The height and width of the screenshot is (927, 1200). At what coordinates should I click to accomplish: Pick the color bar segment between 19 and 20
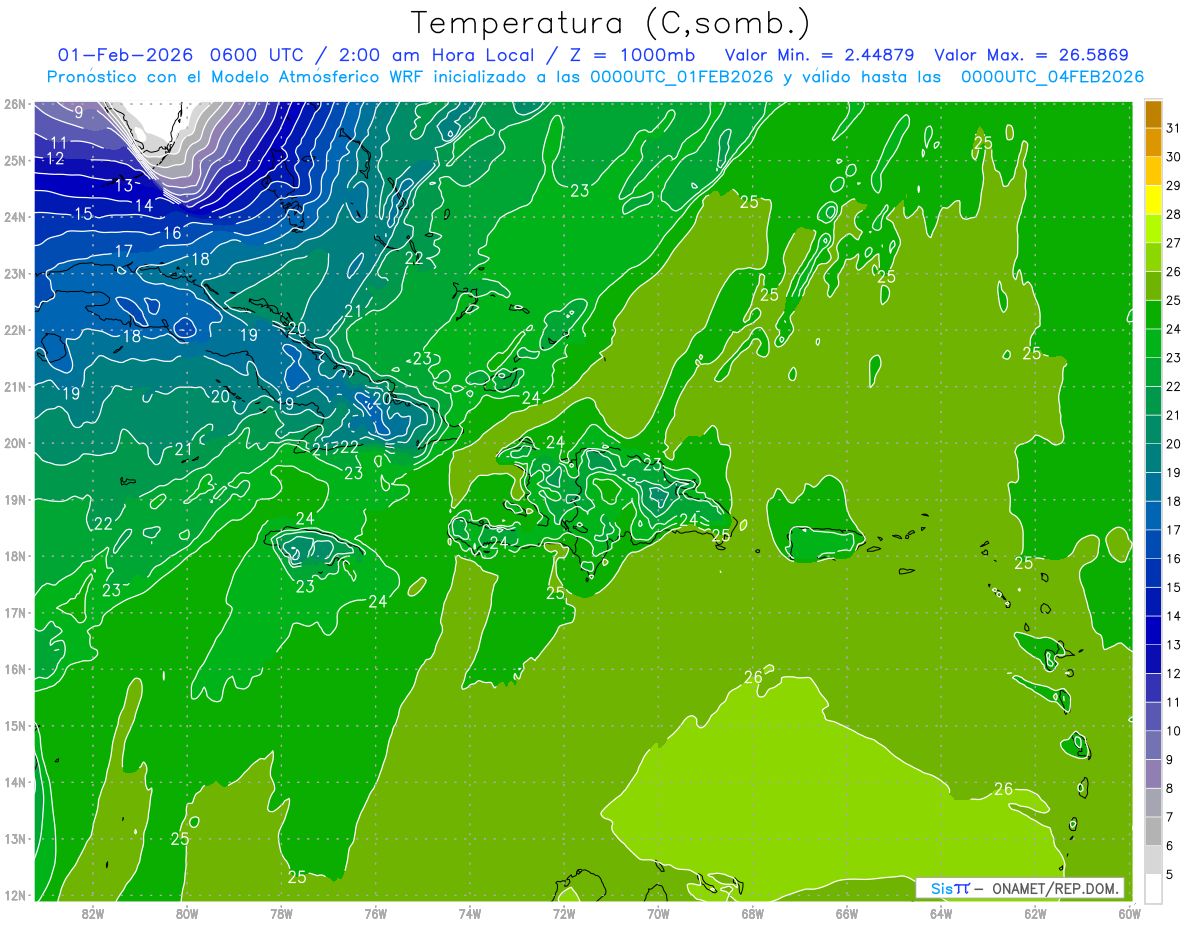coord(1153,458)
